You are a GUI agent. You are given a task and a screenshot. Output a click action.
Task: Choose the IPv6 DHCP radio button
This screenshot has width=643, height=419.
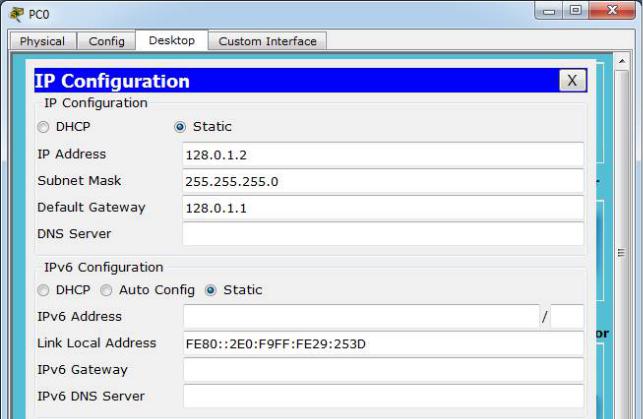(43, 290)
